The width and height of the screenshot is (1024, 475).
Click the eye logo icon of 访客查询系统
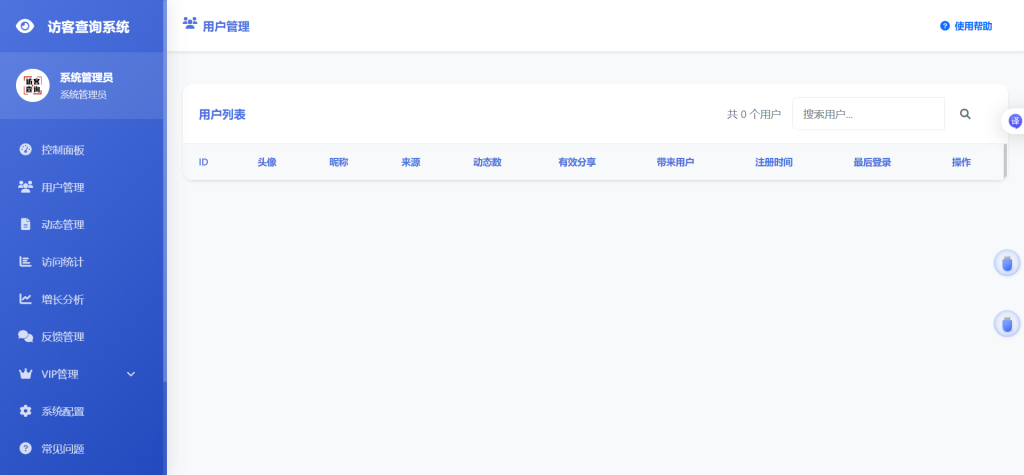point(25,26)
